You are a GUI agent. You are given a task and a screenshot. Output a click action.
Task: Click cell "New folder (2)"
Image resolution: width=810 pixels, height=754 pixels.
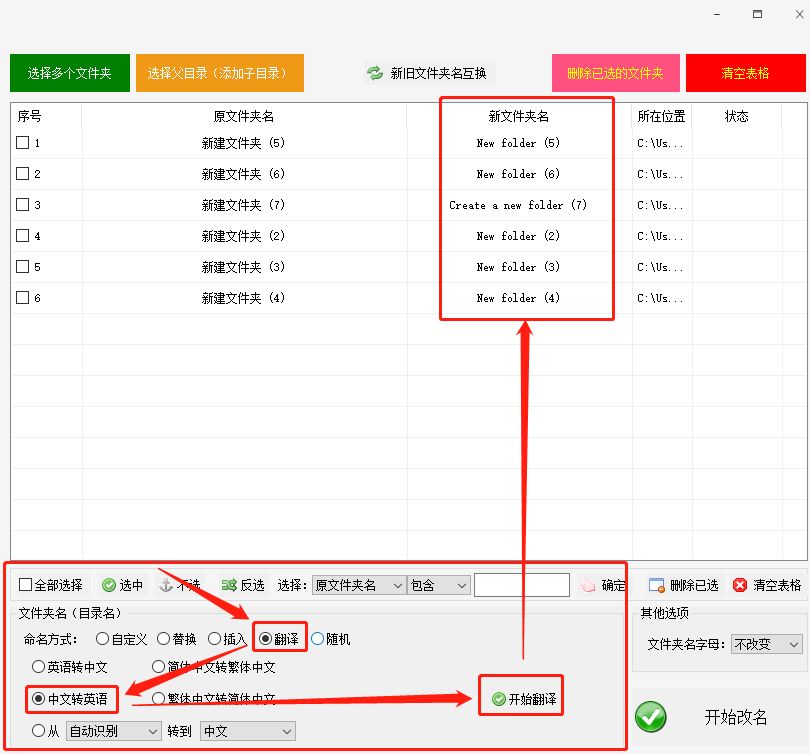pyautogui.click(x=518, y=236)
